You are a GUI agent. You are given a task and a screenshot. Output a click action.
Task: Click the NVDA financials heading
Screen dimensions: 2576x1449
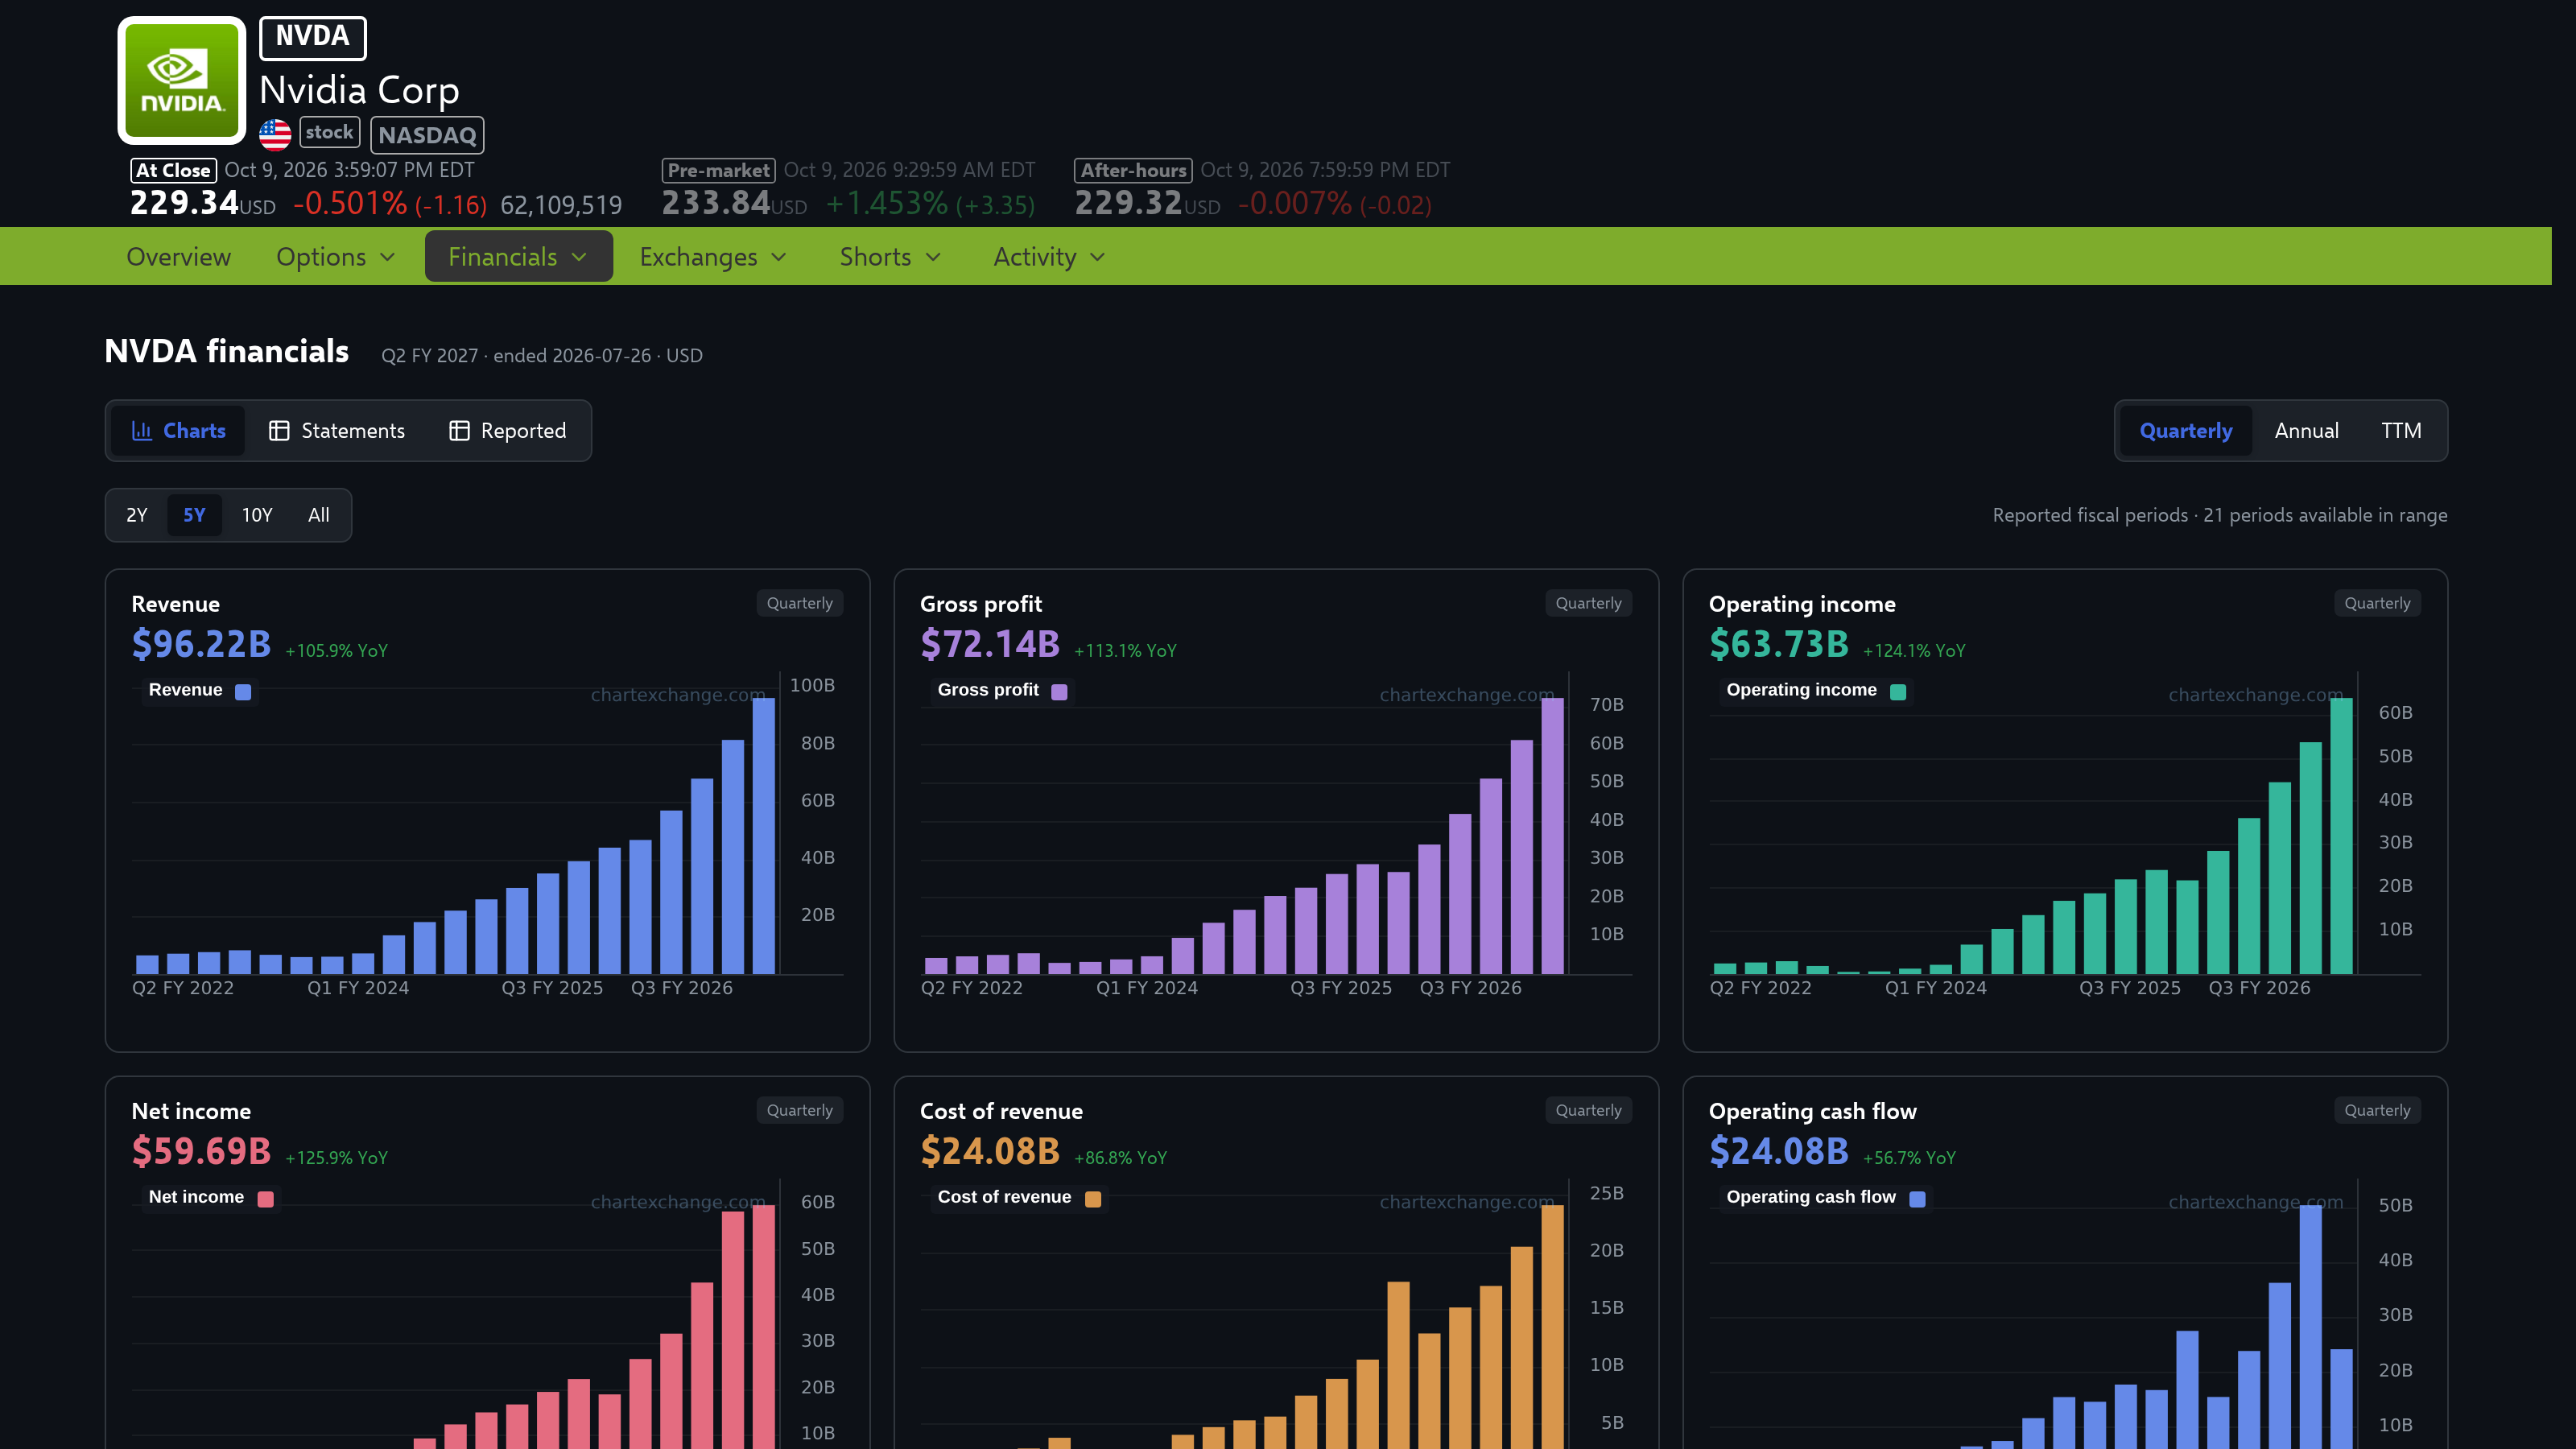click(227, 351)
